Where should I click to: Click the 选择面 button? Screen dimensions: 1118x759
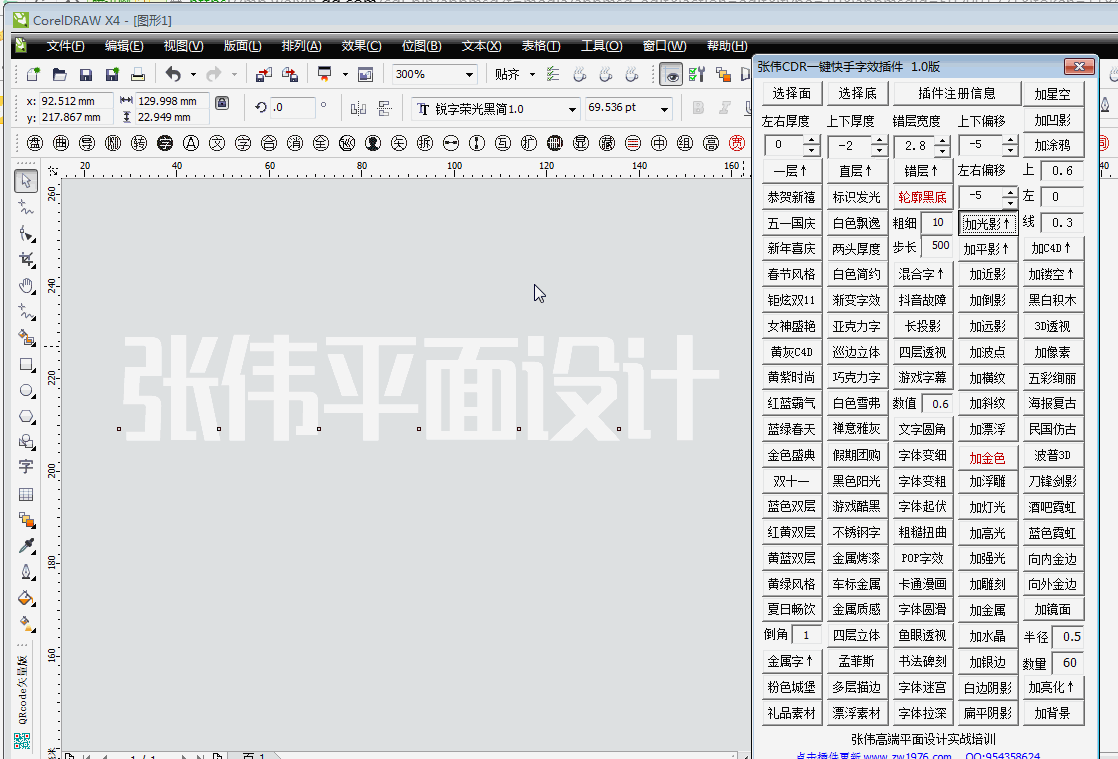pyautogui.click(x=791, y=93)
